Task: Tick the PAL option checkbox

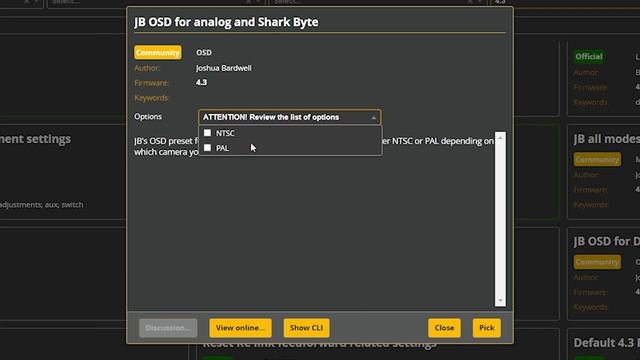Action: tap(207, 147)
